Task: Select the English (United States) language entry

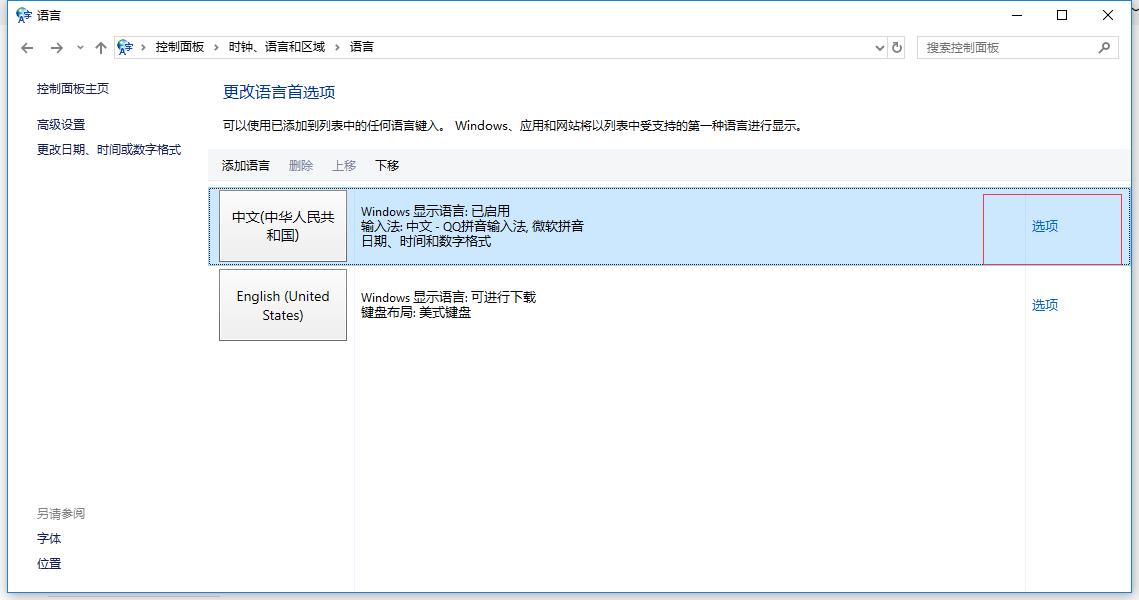Action: 283,305
